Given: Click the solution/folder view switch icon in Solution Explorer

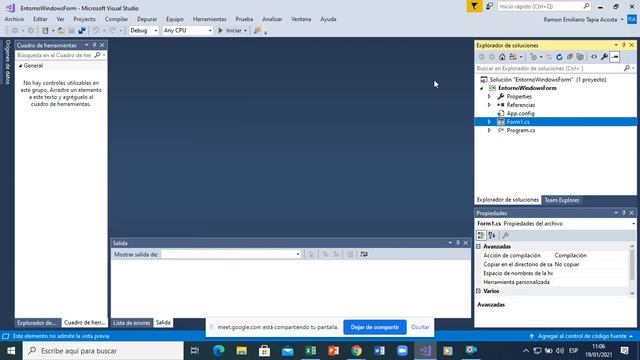Looking at the screenshot, I should coord(513,57).
